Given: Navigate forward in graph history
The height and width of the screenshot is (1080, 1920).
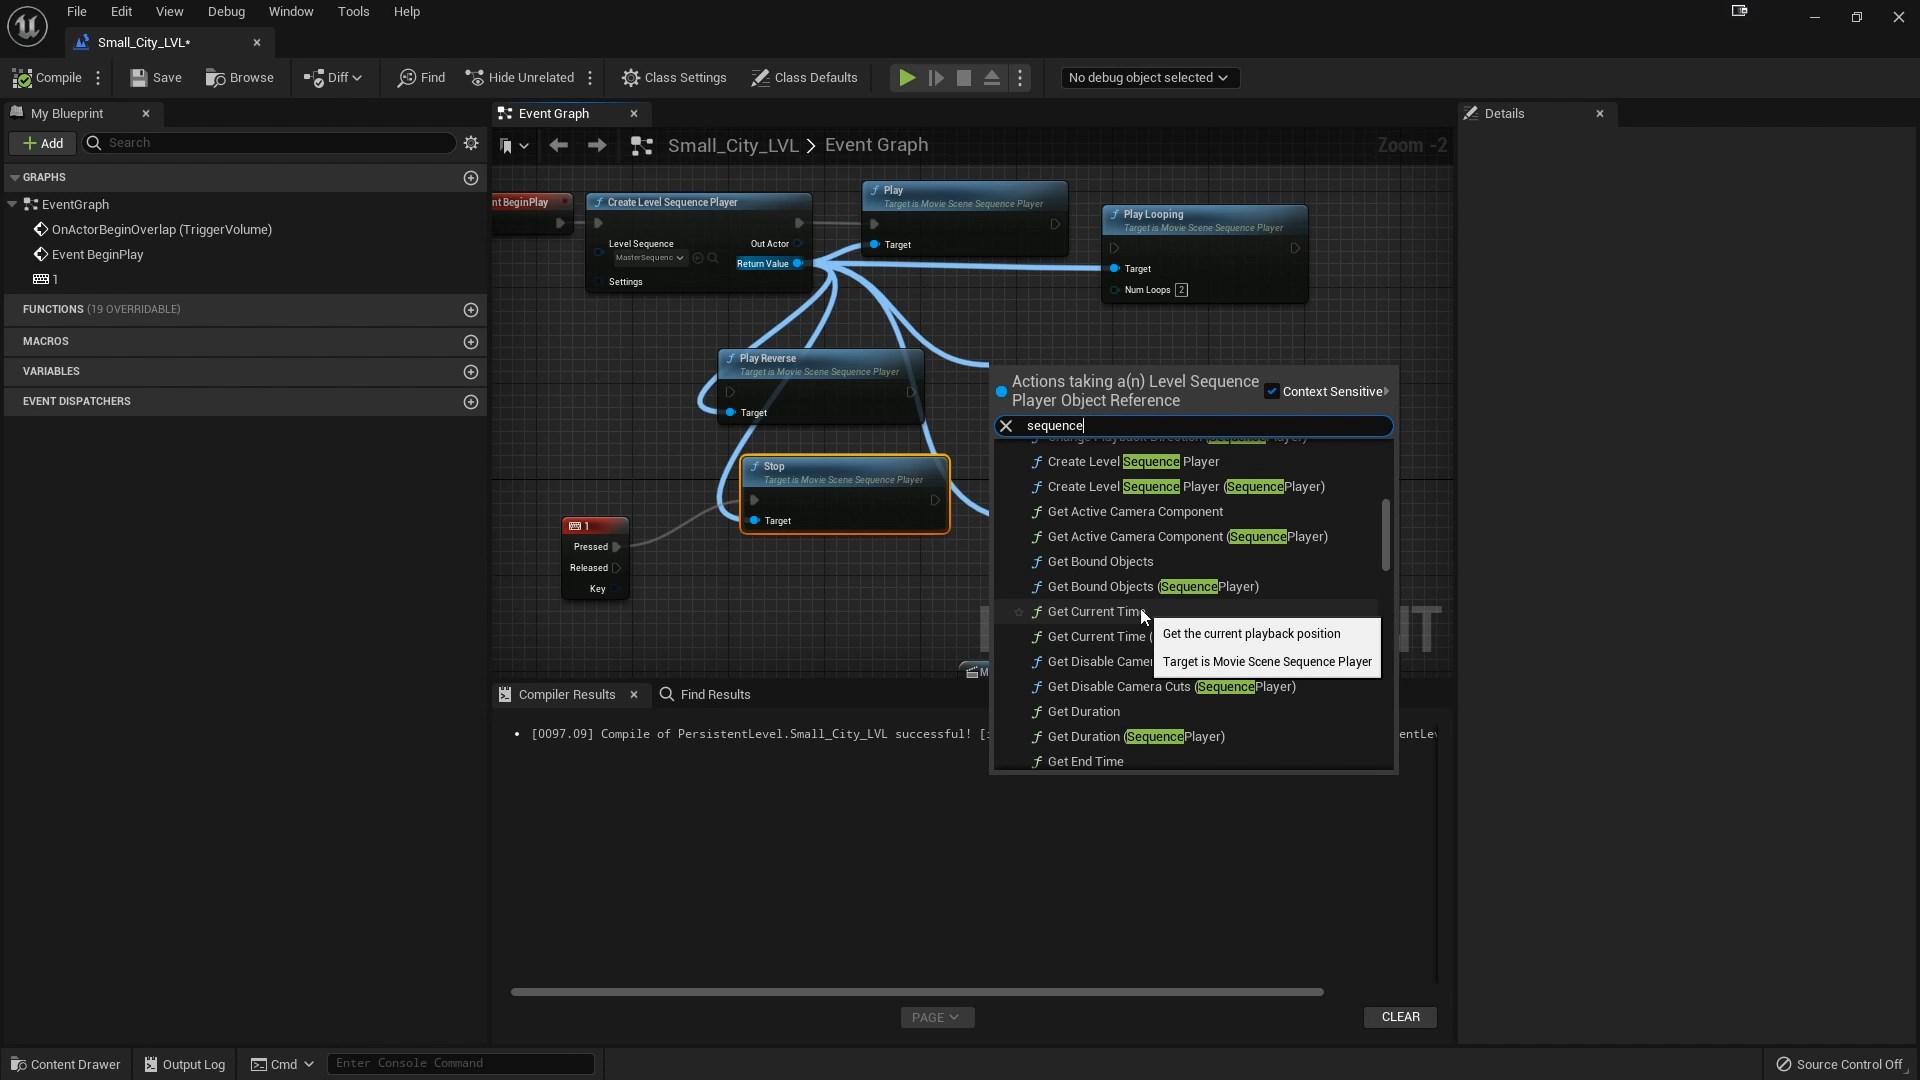Looking at the screenshot, I should click(597, 146).
